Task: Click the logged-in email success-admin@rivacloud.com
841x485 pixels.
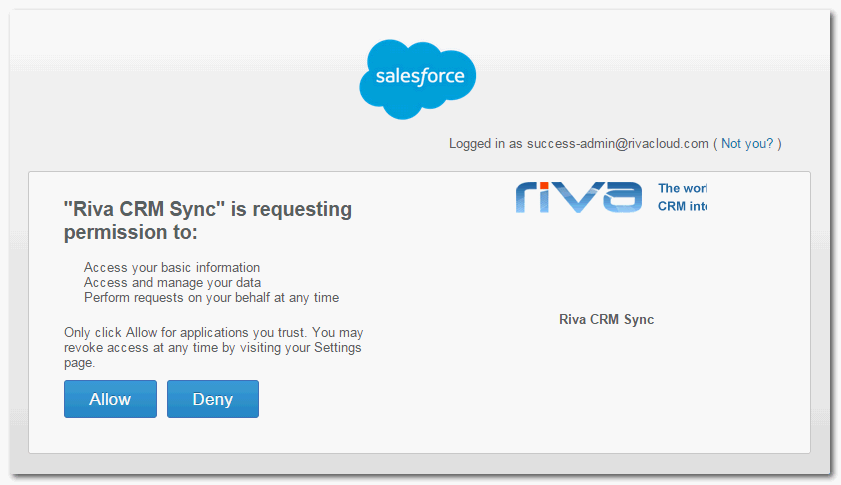Action: coord(617,144)
